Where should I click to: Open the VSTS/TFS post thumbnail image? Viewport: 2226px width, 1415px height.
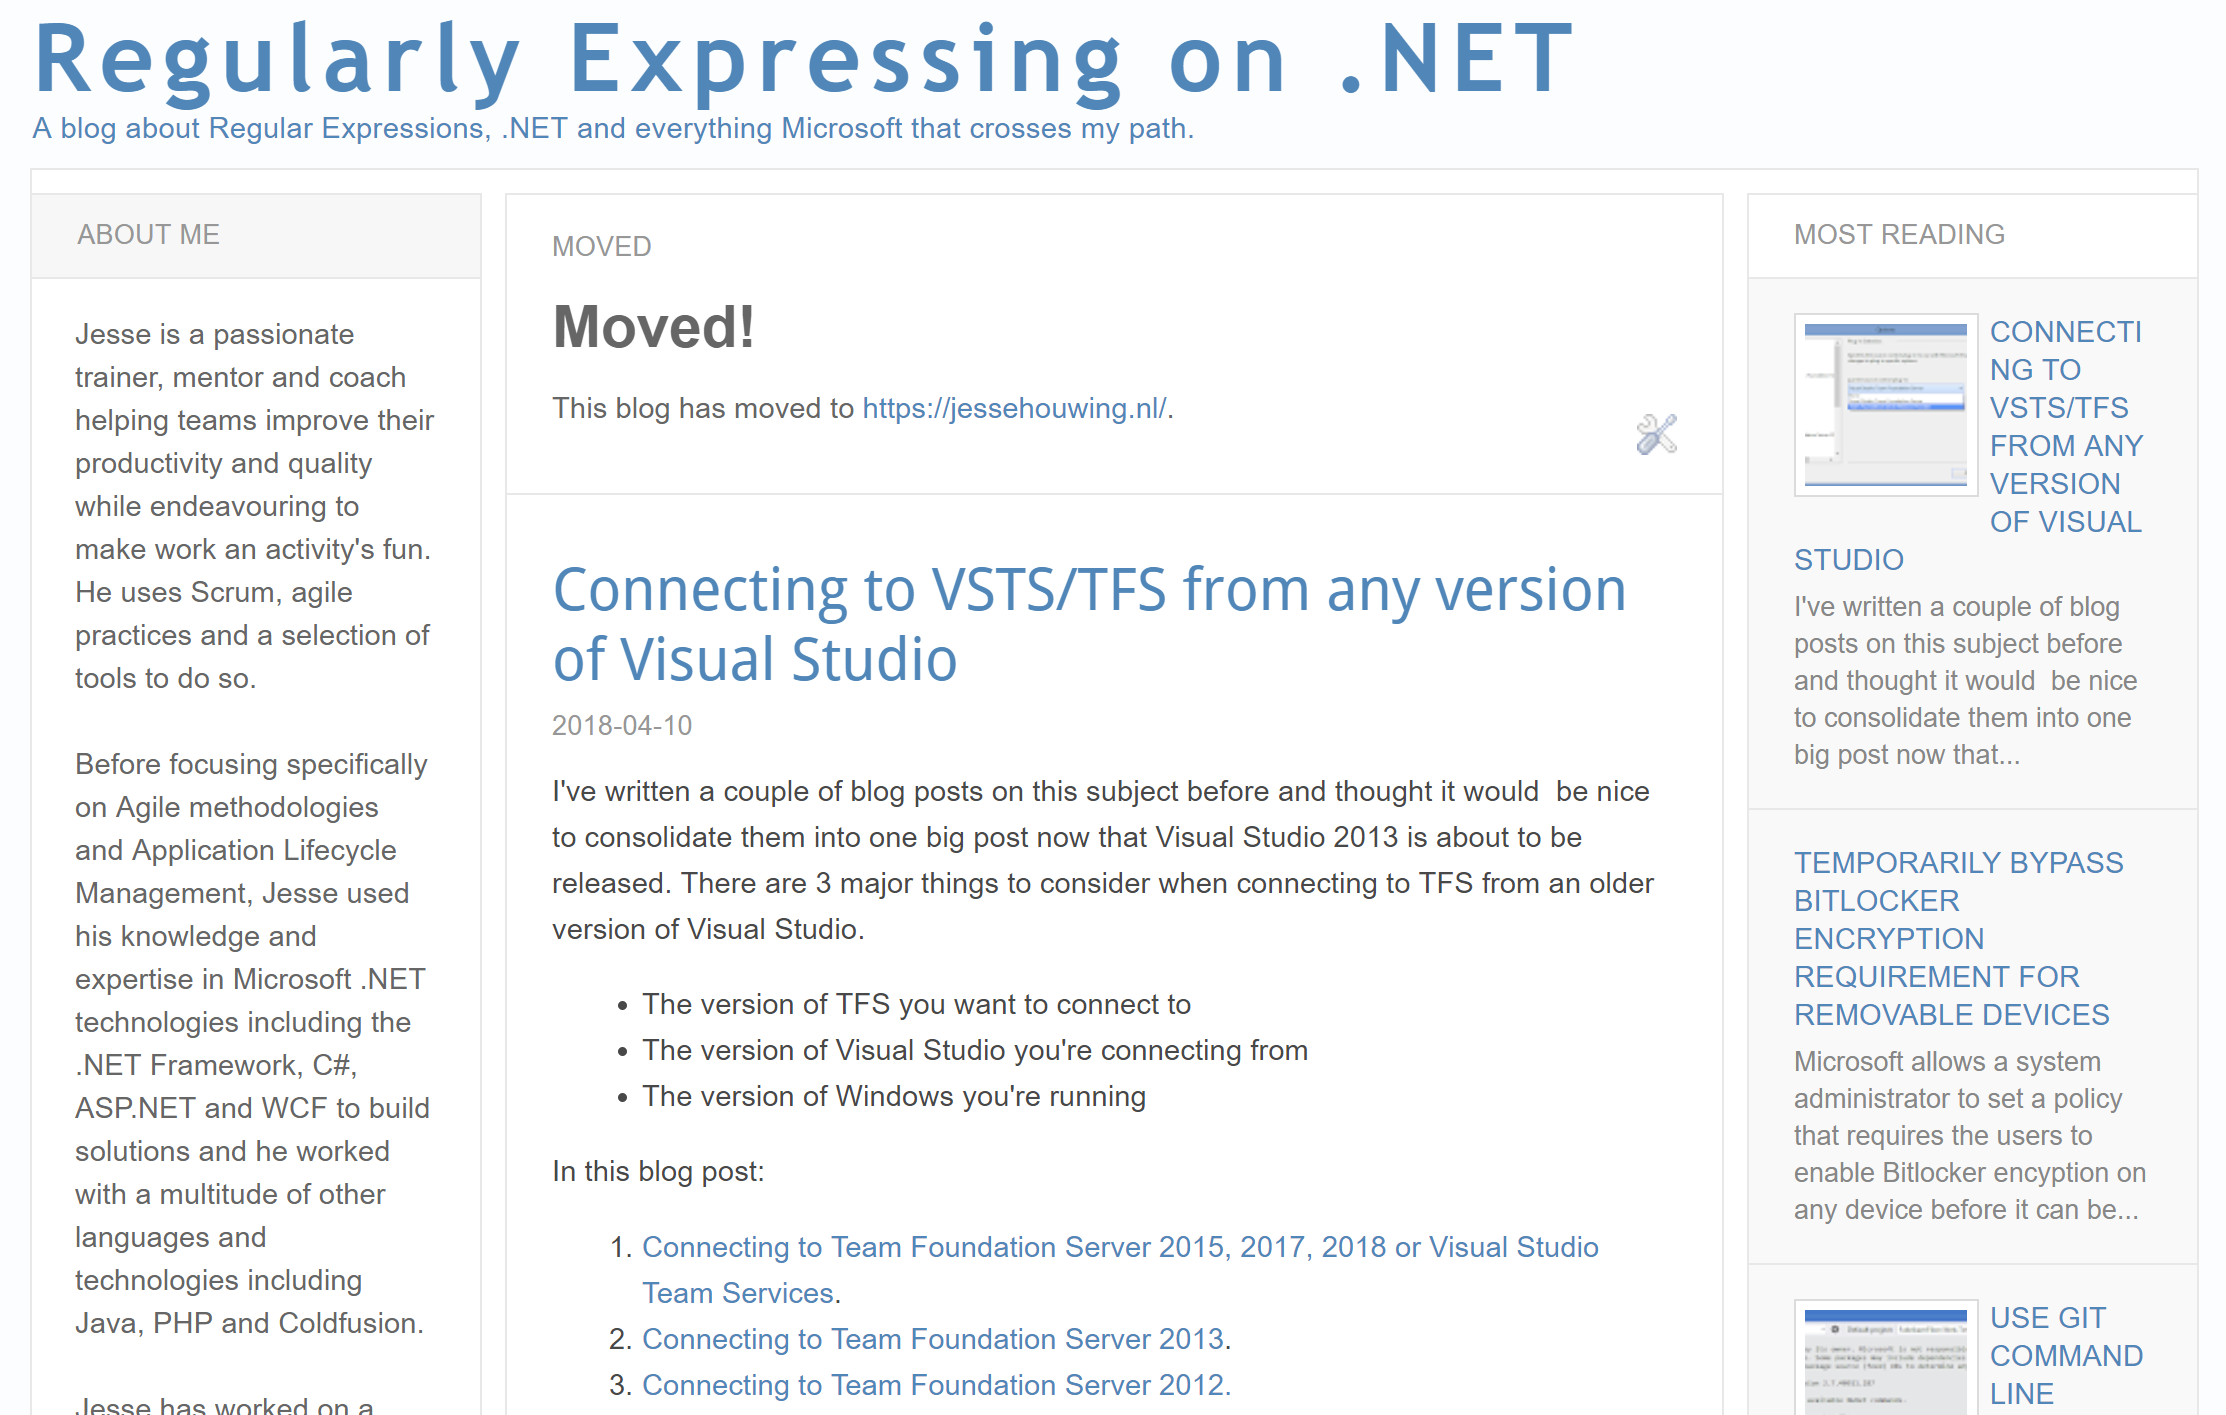click(1885, 405)
